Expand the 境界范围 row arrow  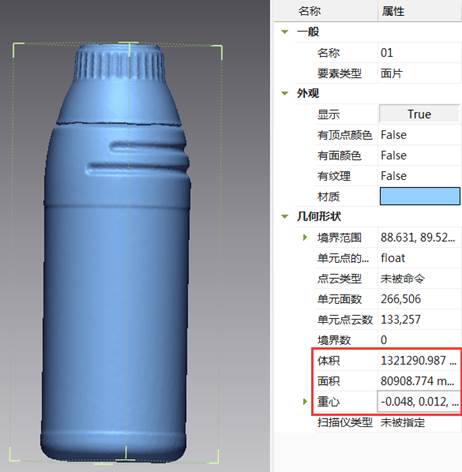point(305,238)
